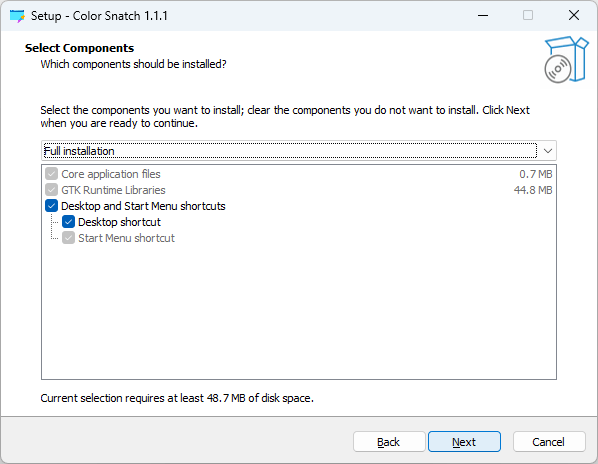Toggle Desktop and Start Menu shortcuts checkbox
Screen dimensions: 598x464
point(51,206)
